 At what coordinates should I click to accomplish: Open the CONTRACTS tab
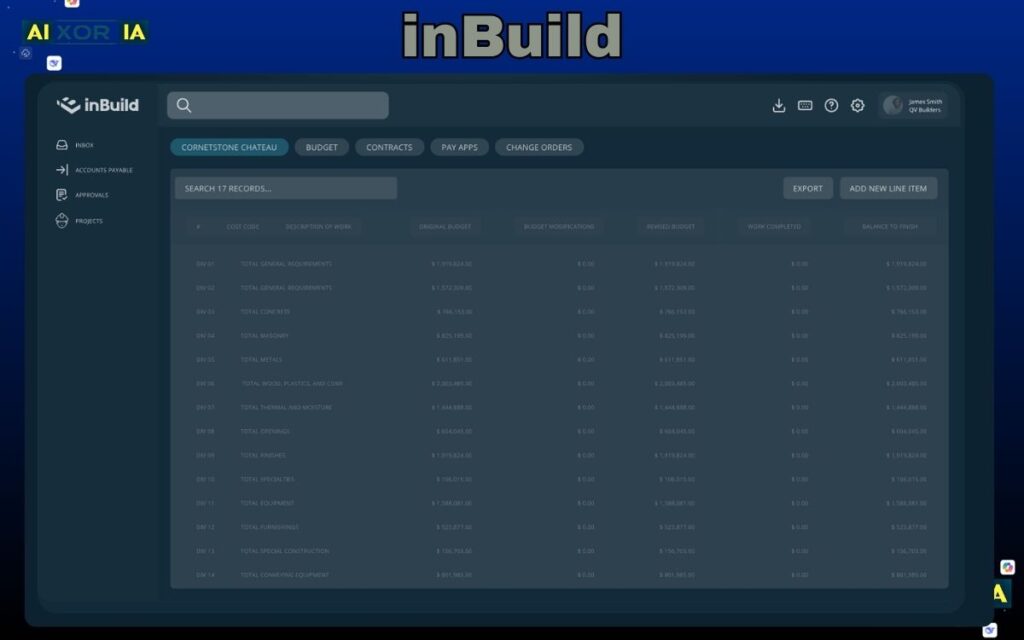pos(389,147)
